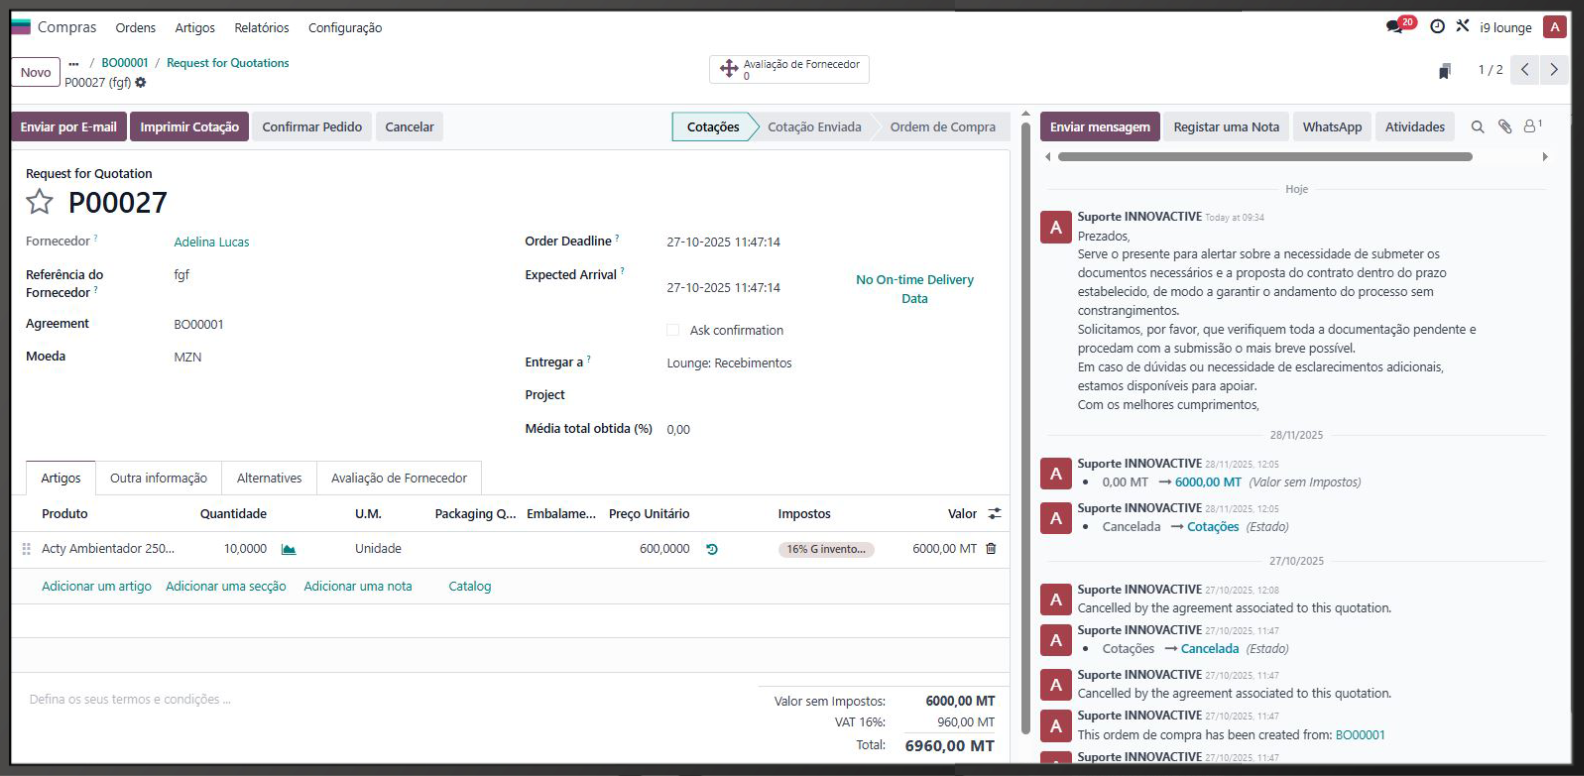Open the Artigos menu in top bar
Image resolution: width=1584 pixels, height=776 pixels.
tap(195, 28)
